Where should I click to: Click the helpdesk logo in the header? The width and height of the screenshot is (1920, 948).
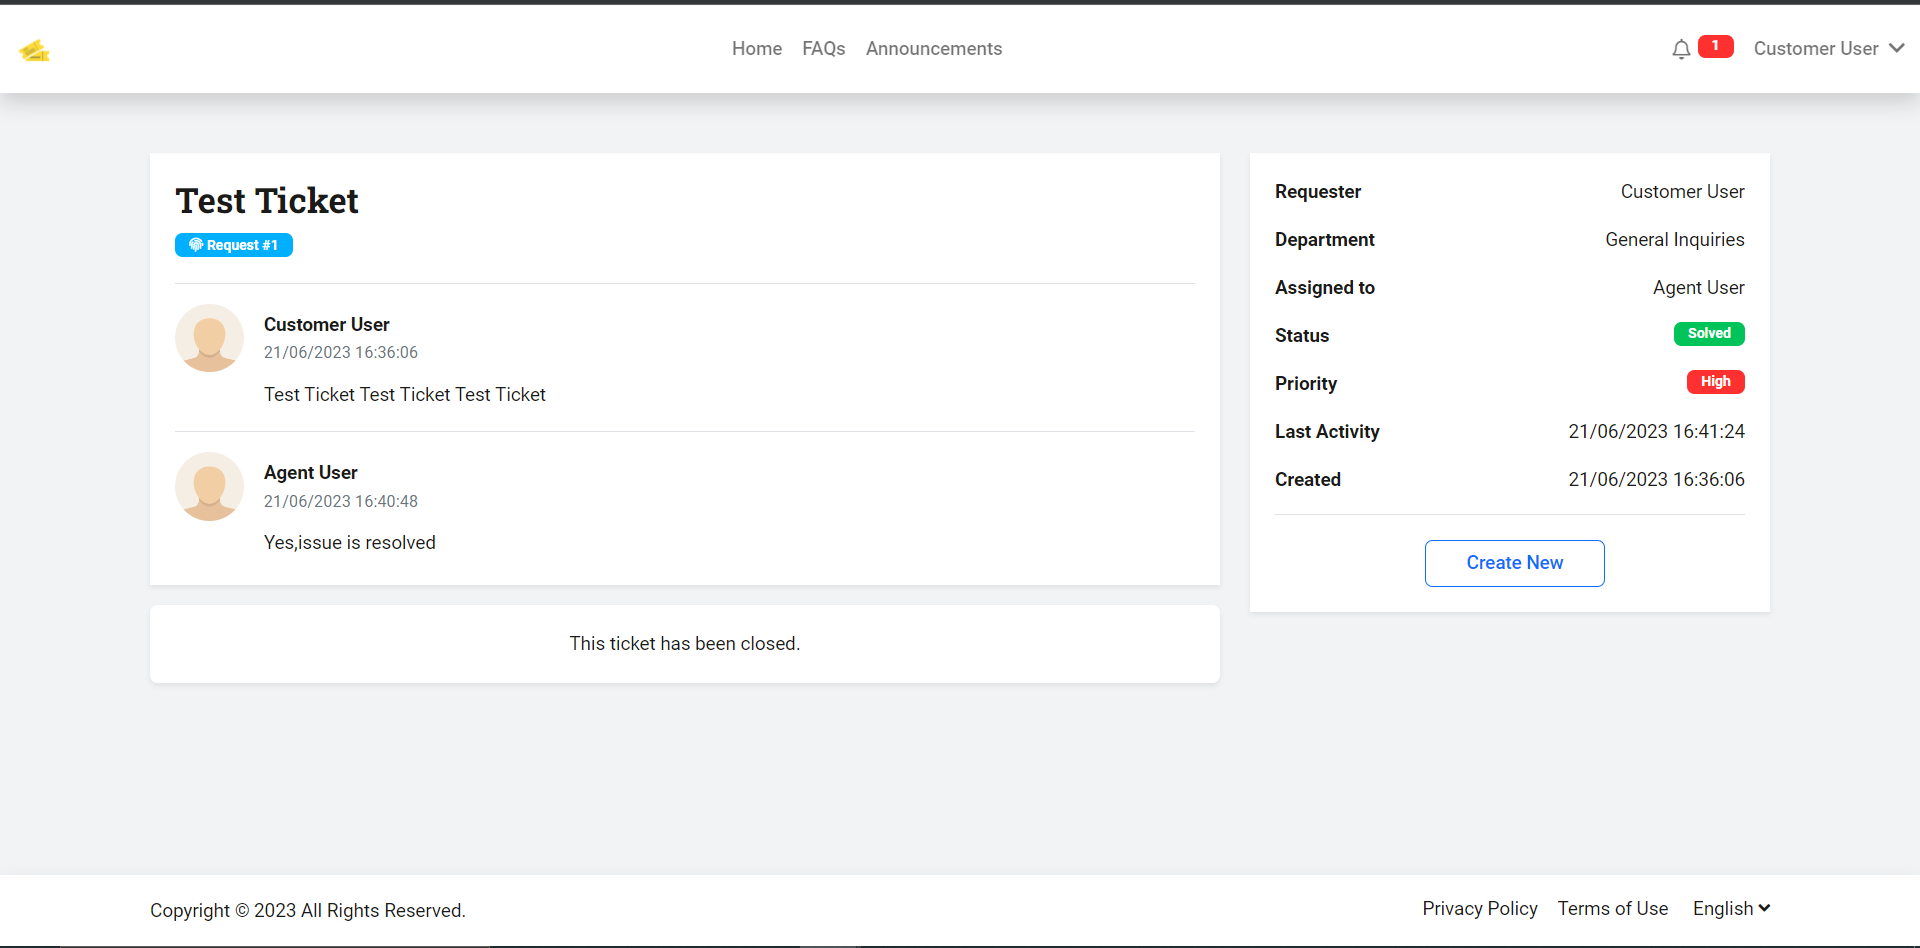pos(35,50)
